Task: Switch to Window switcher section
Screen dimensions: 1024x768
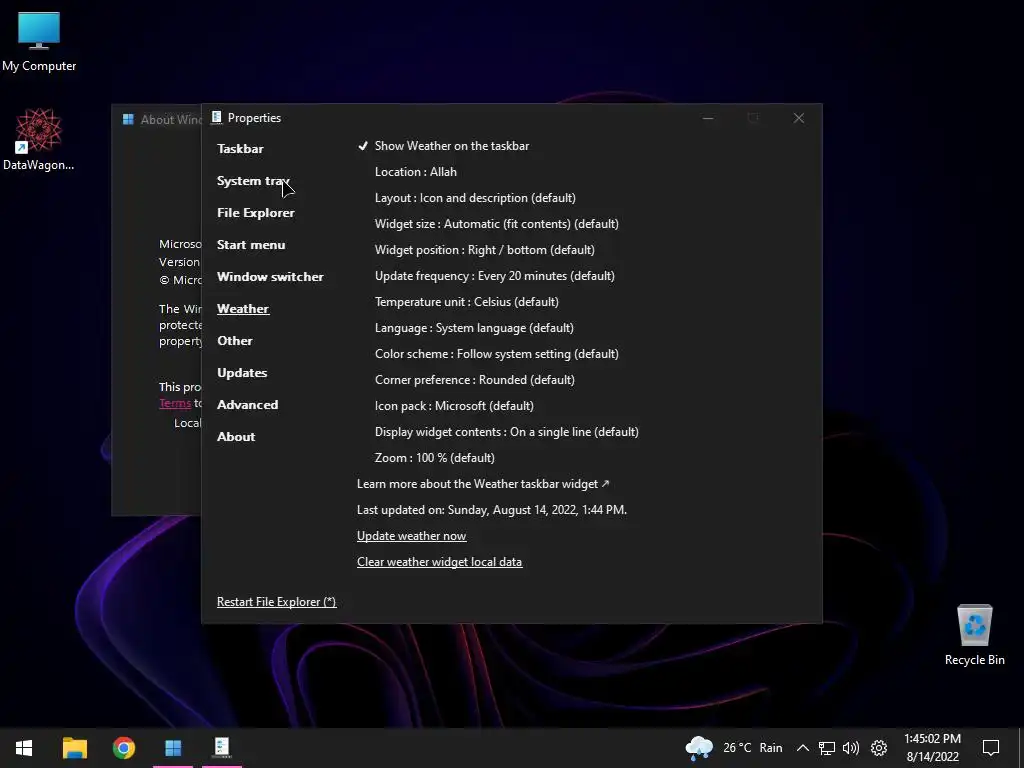Action: 270,277
